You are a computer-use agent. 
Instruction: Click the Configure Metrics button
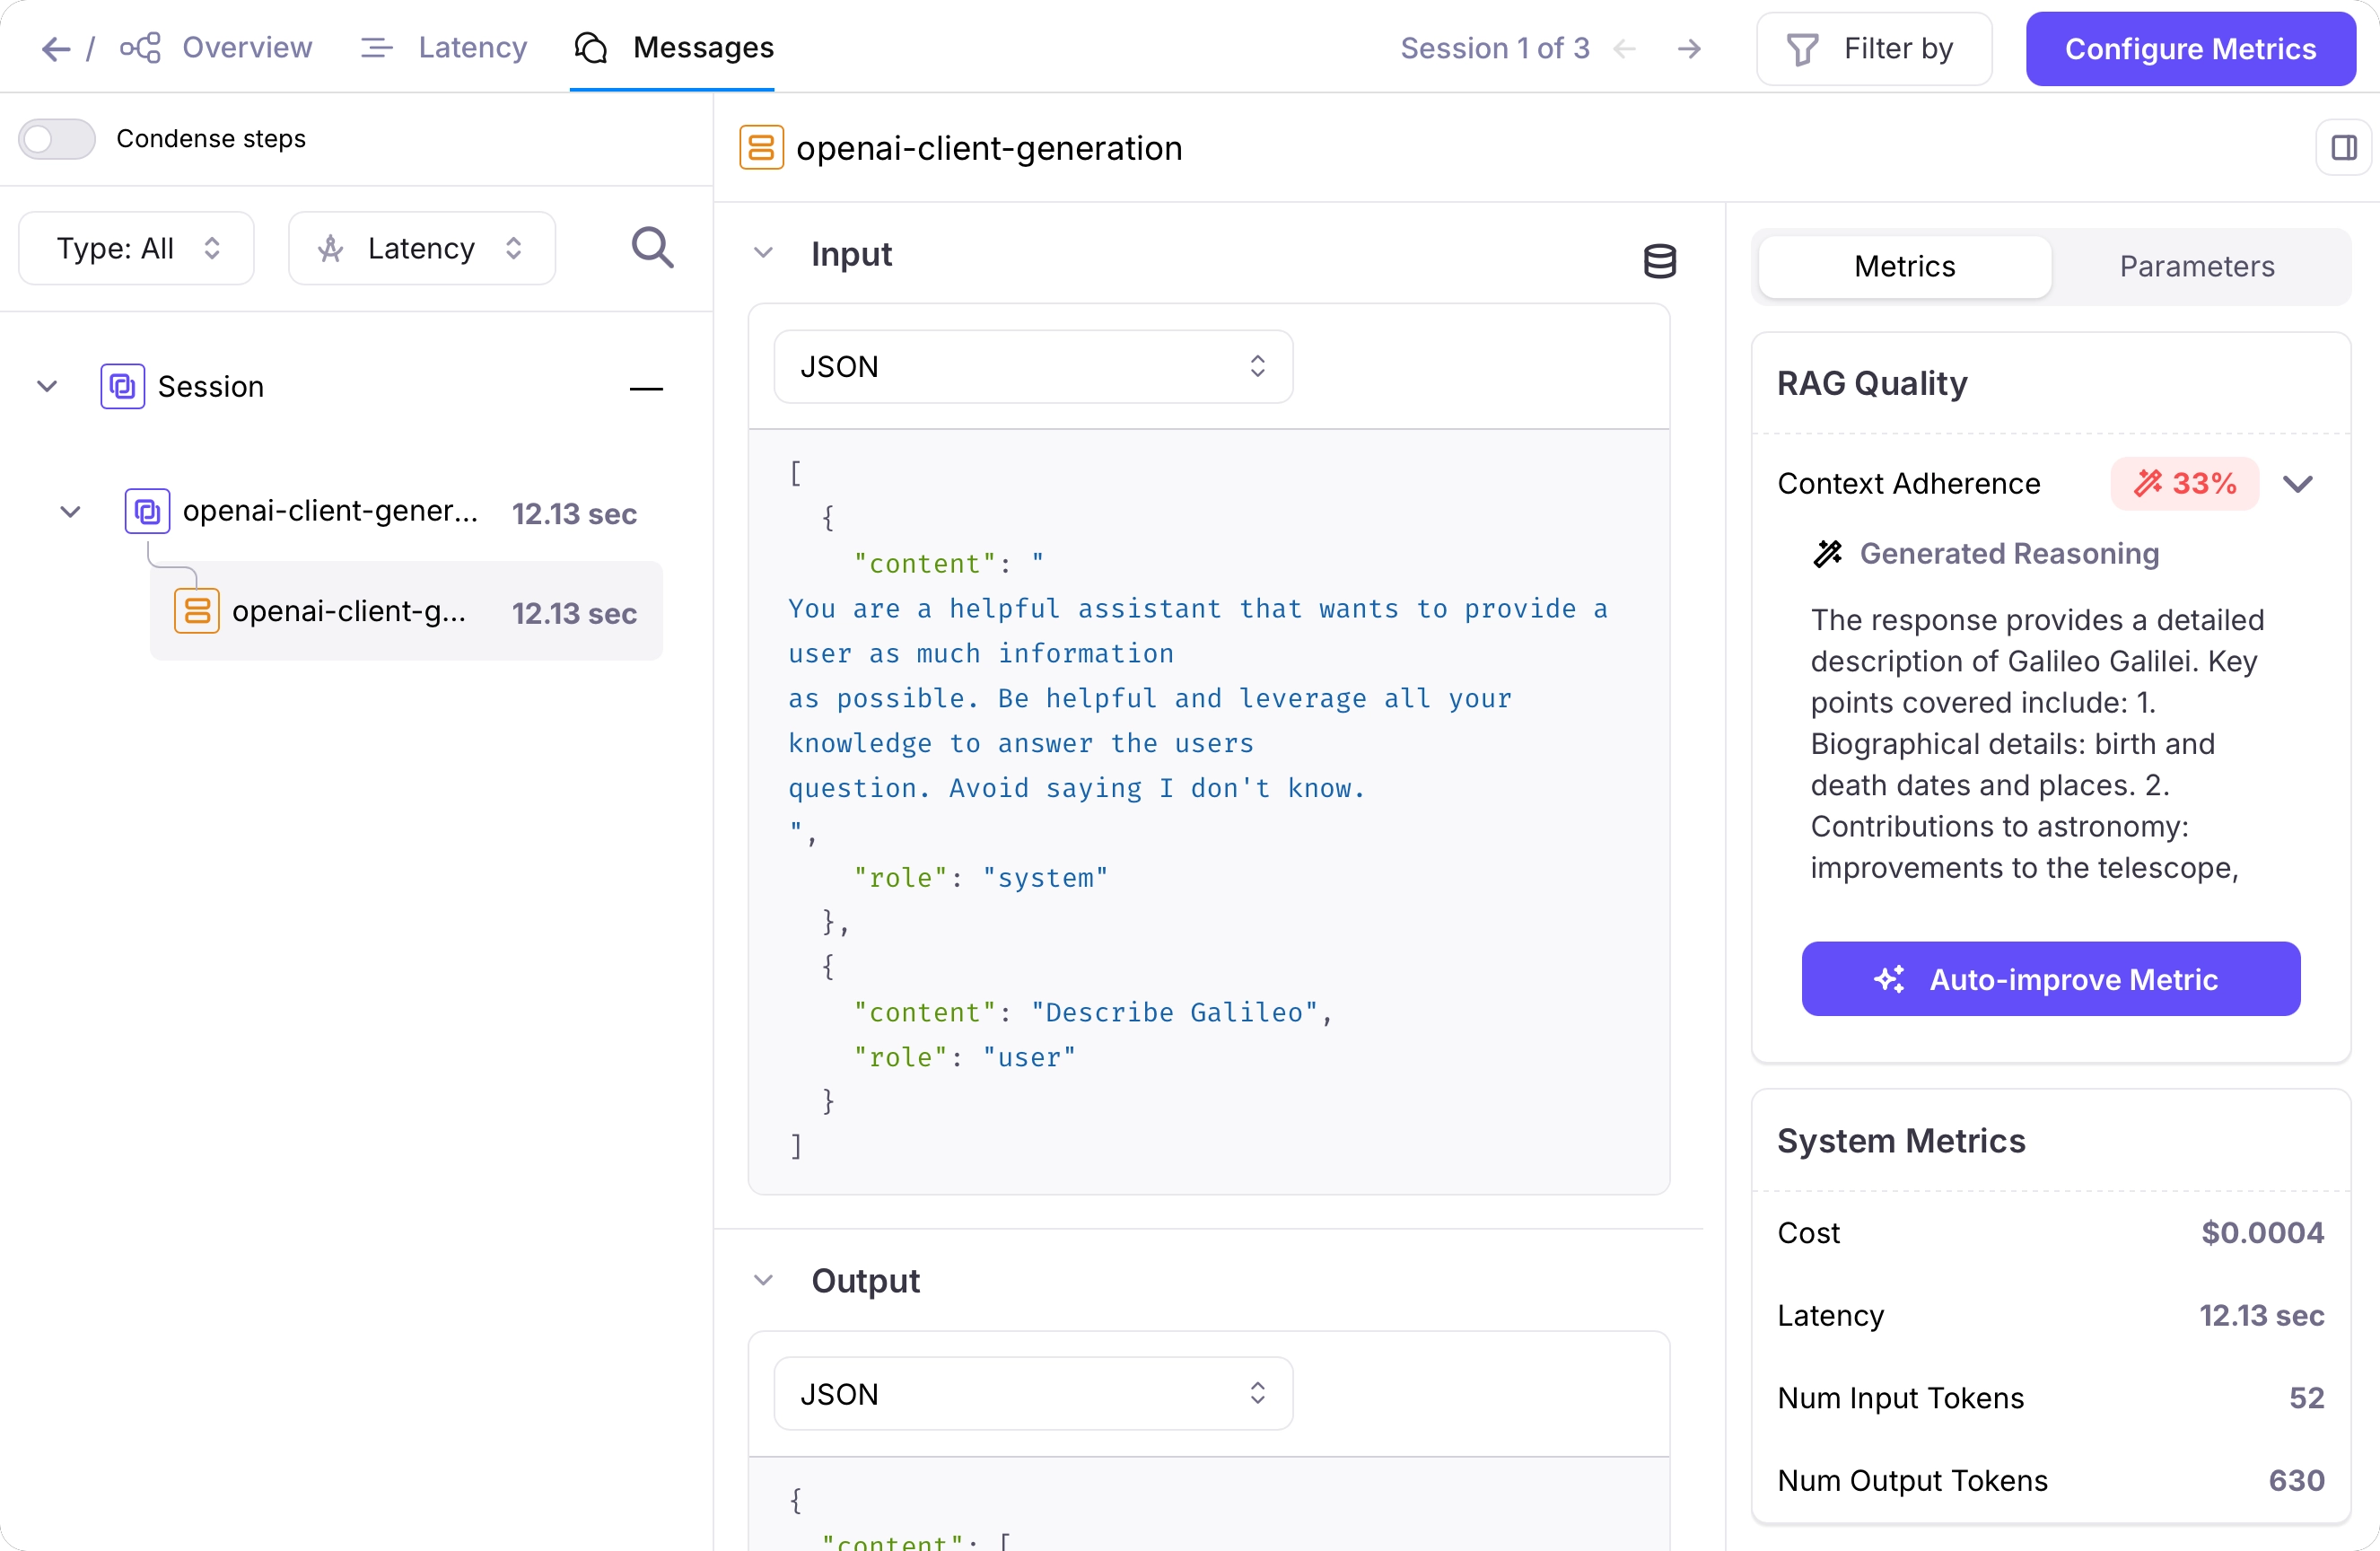coord(2190,48)
